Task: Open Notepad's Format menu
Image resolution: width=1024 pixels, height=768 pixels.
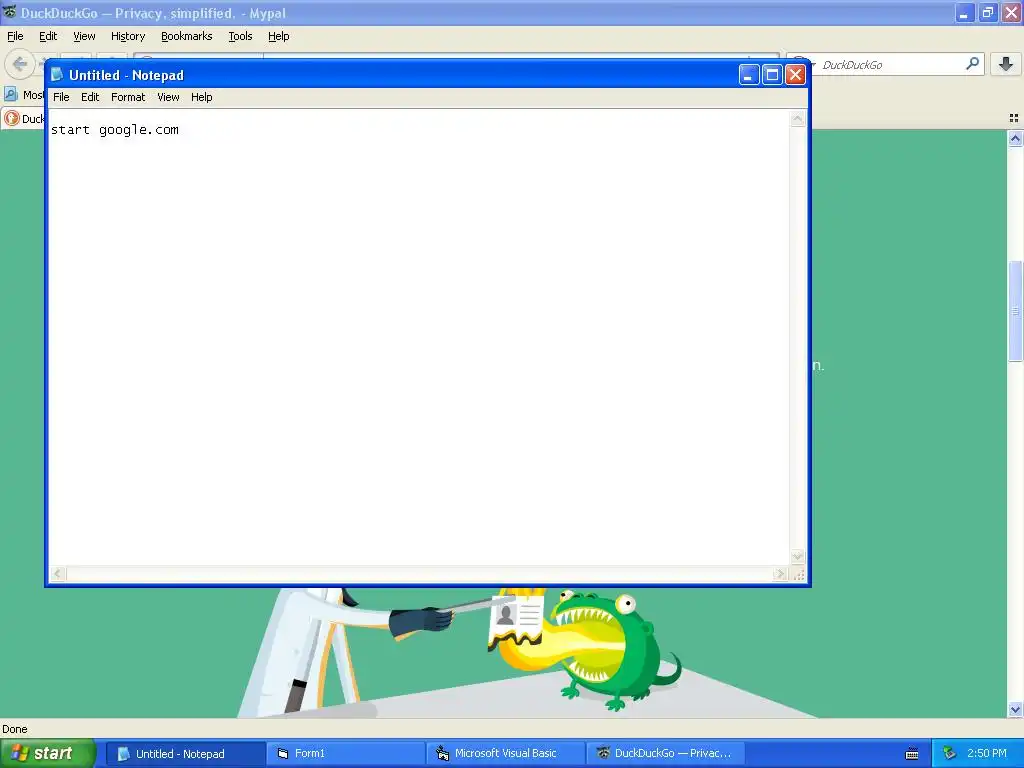Action: coord(128,97)
